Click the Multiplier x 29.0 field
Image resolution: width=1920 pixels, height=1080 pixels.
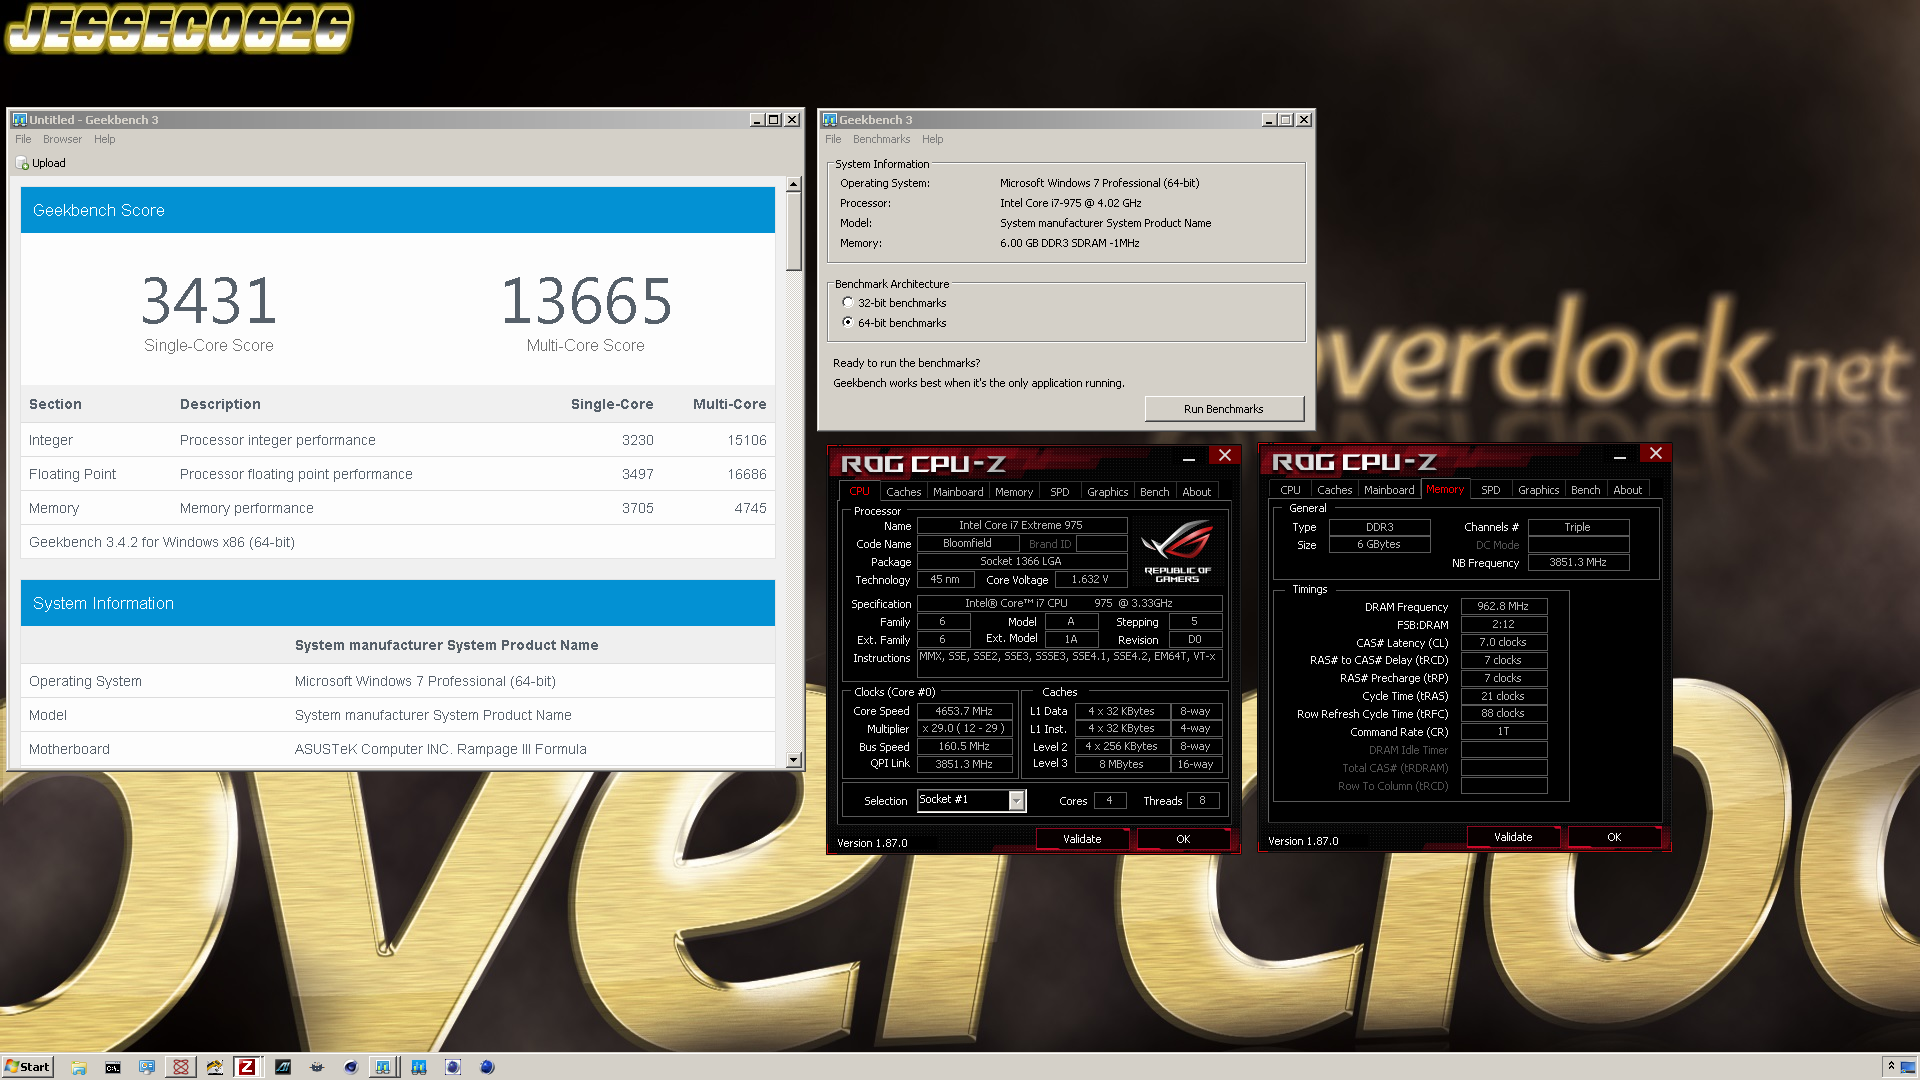(964, 728)
